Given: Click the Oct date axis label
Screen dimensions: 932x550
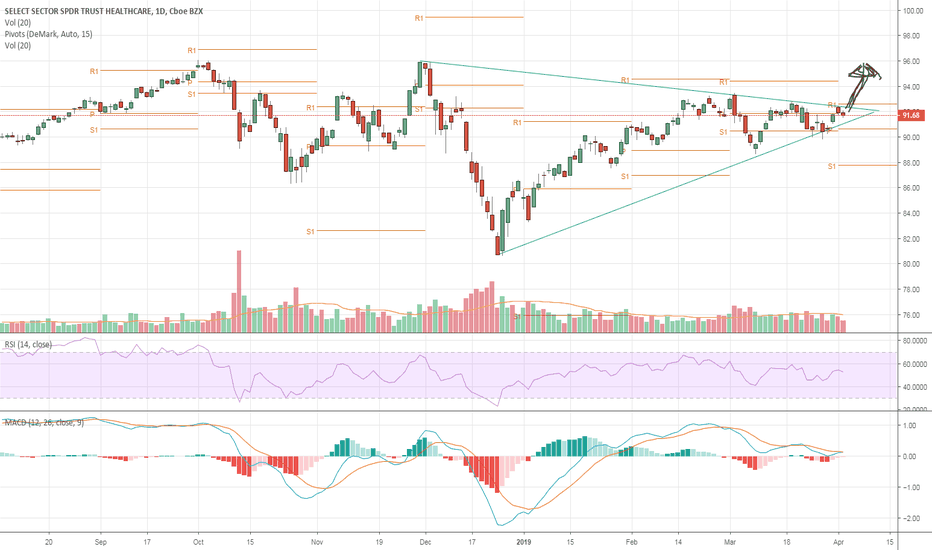Looking at the screenshot, I should tap(199, 542).
